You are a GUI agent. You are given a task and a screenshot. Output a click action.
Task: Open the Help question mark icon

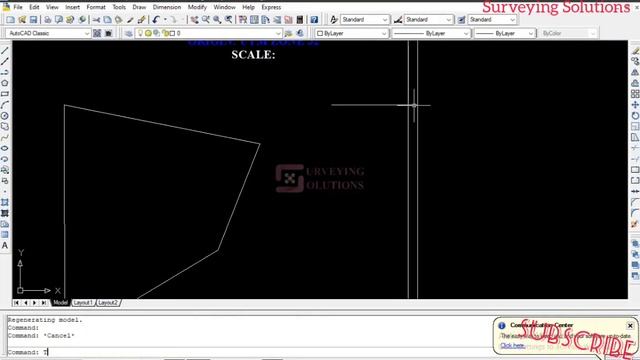pyautogui.click(x=314, y=20)
